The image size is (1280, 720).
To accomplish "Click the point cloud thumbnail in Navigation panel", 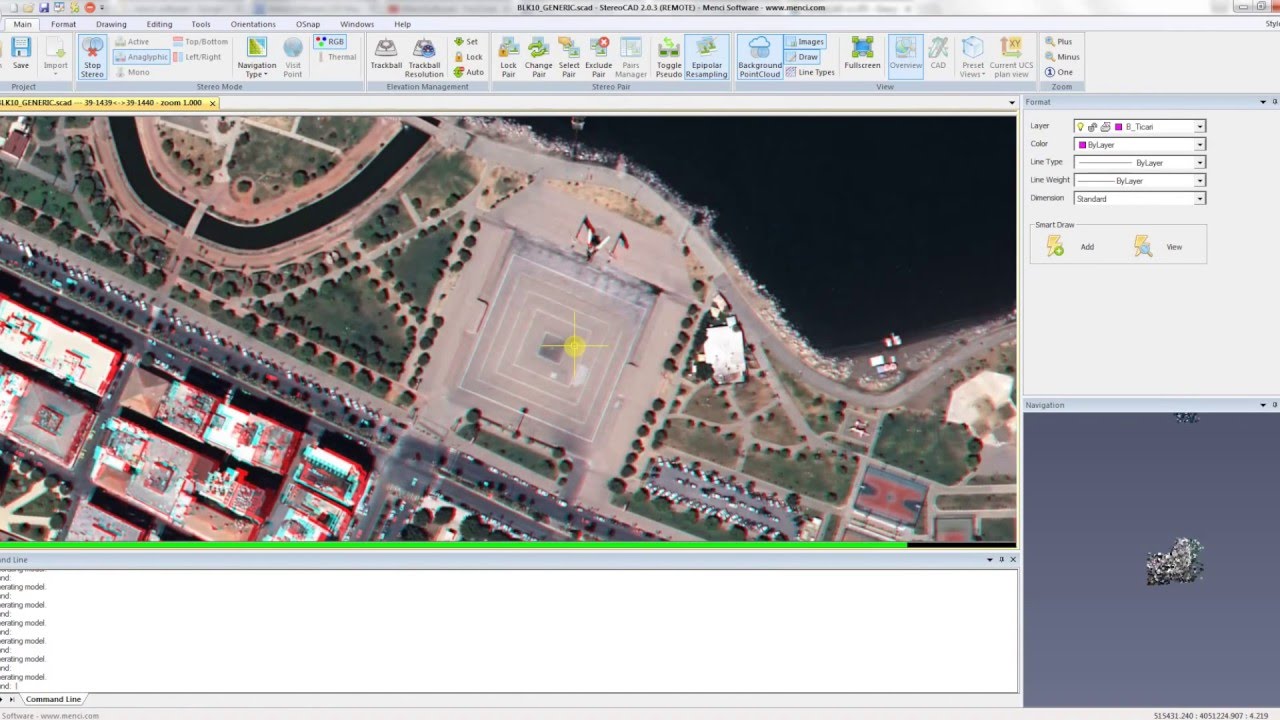I will (1174, 561).
